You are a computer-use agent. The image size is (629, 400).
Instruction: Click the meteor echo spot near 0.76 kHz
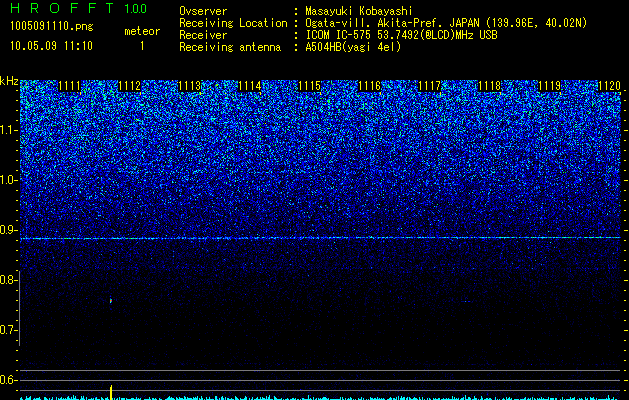[111, 300]
